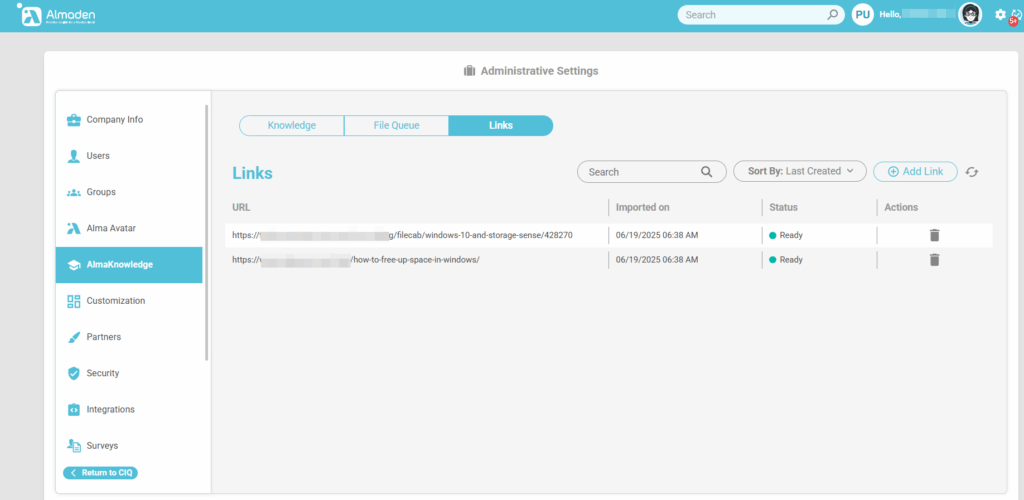Expand the Sort By: Last Created dropdown

(x=799, y=172)
